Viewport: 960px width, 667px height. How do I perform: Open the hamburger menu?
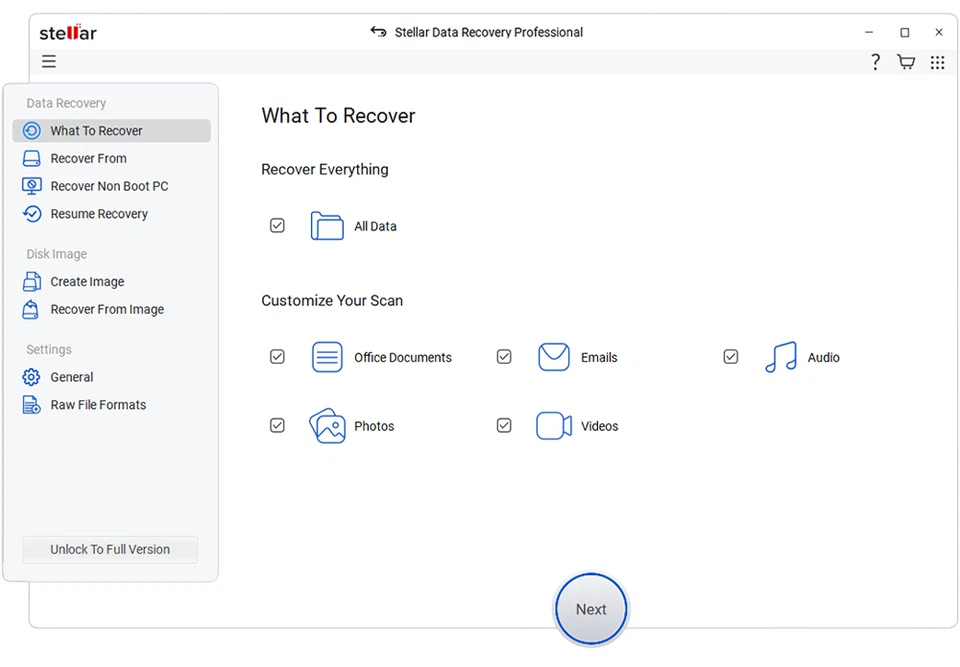click(x=48, y=61)
